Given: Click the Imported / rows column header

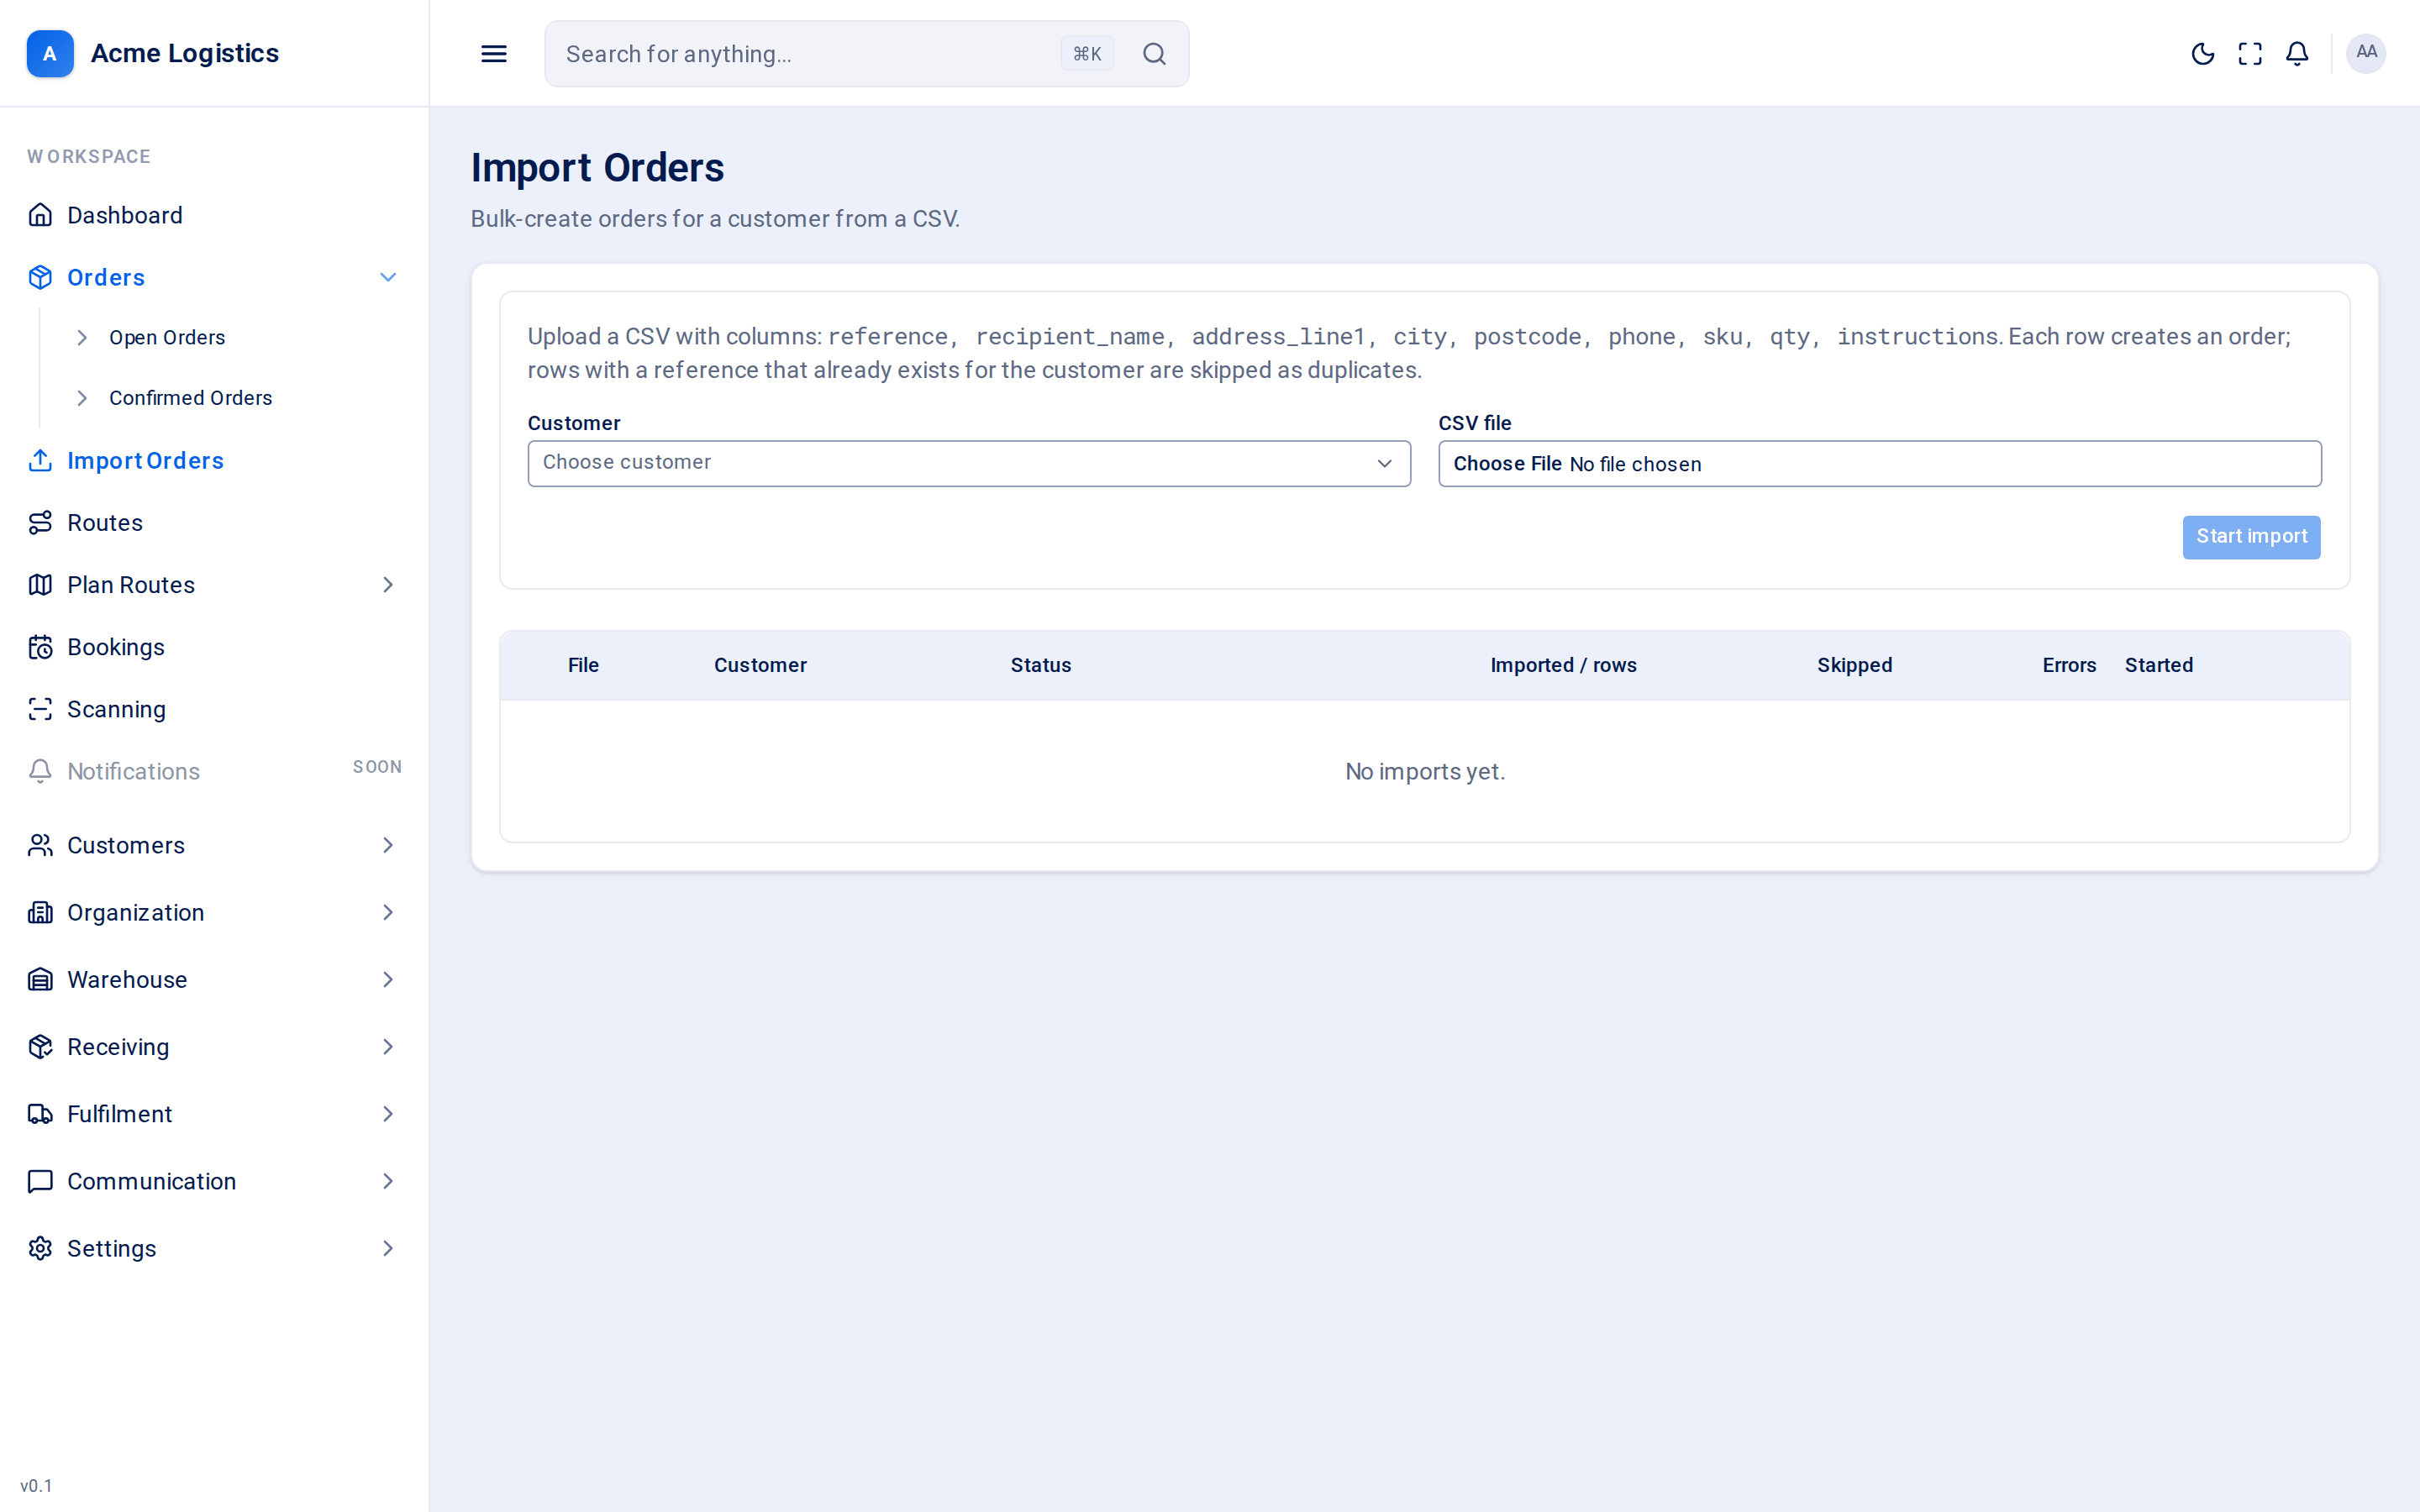Looking at the screenshot, I should click(x=1563, y=665).
